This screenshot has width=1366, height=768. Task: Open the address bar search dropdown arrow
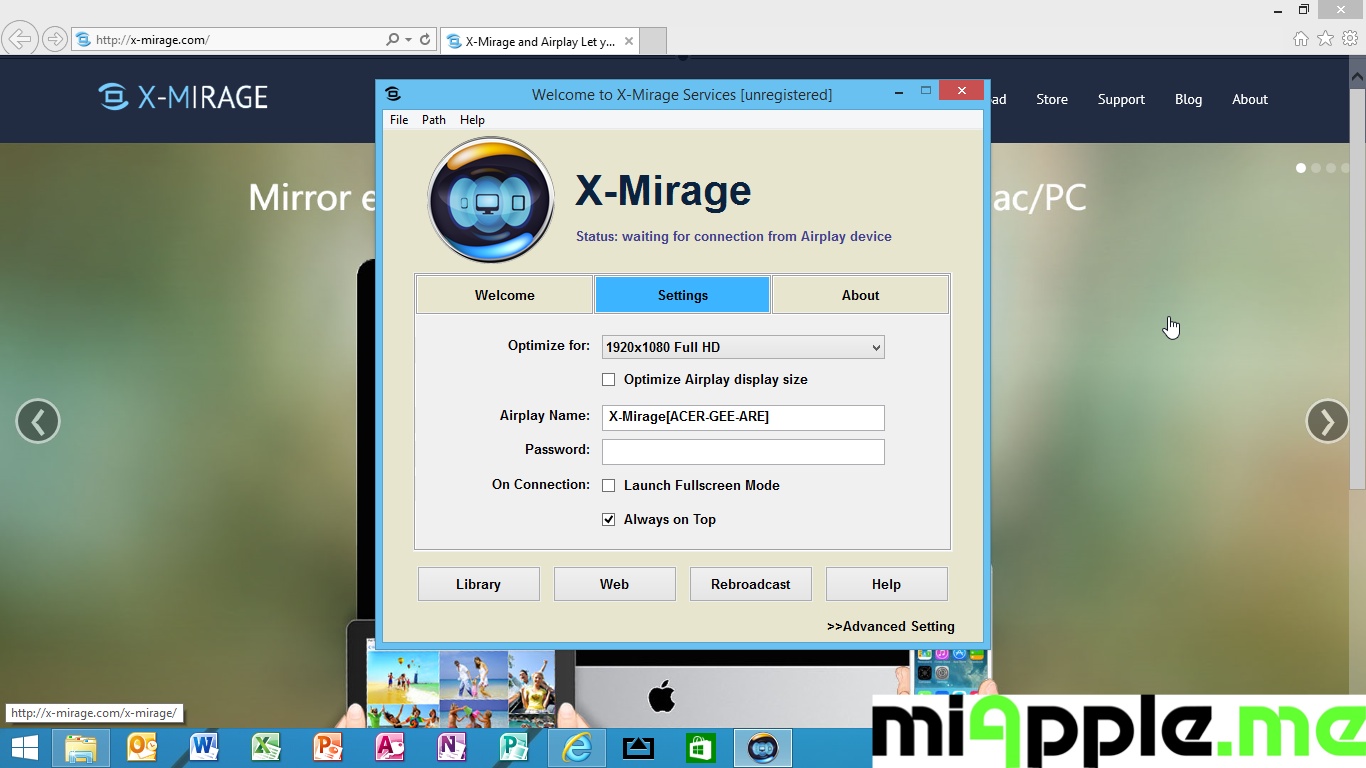coord(408,40)
